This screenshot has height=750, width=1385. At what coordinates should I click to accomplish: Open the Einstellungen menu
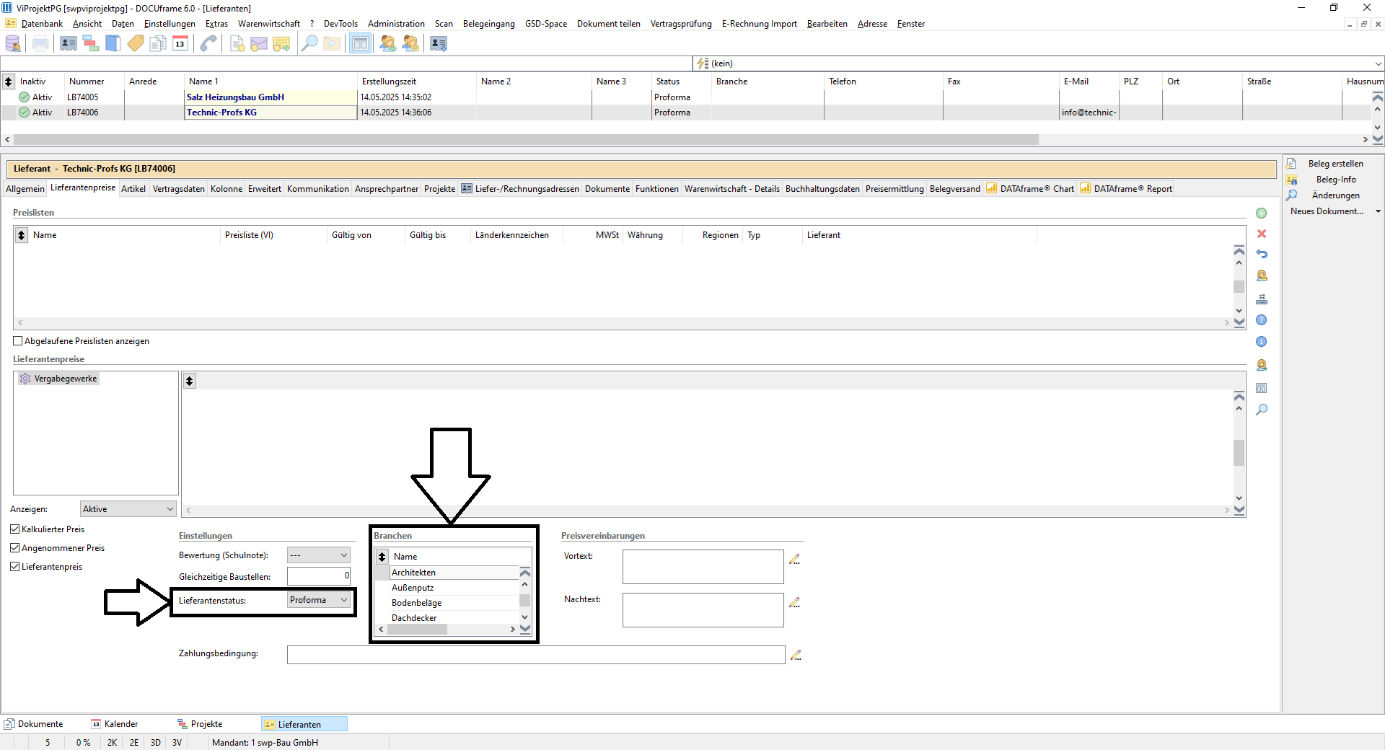tap(170, 23)
